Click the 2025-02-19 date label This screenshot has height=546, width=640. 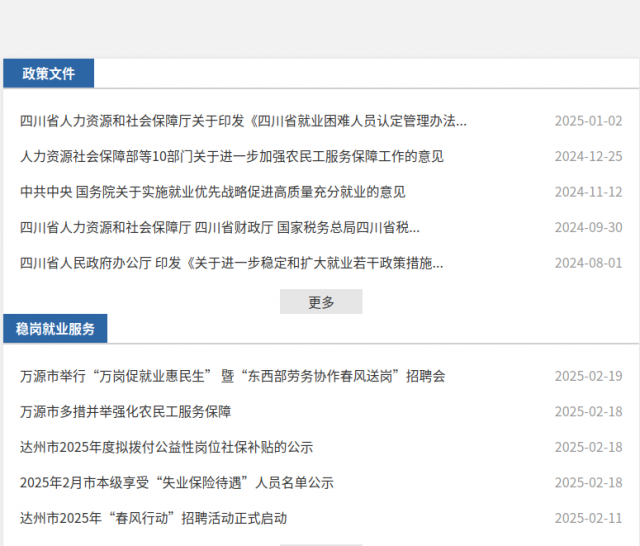(x=588, y=376)
